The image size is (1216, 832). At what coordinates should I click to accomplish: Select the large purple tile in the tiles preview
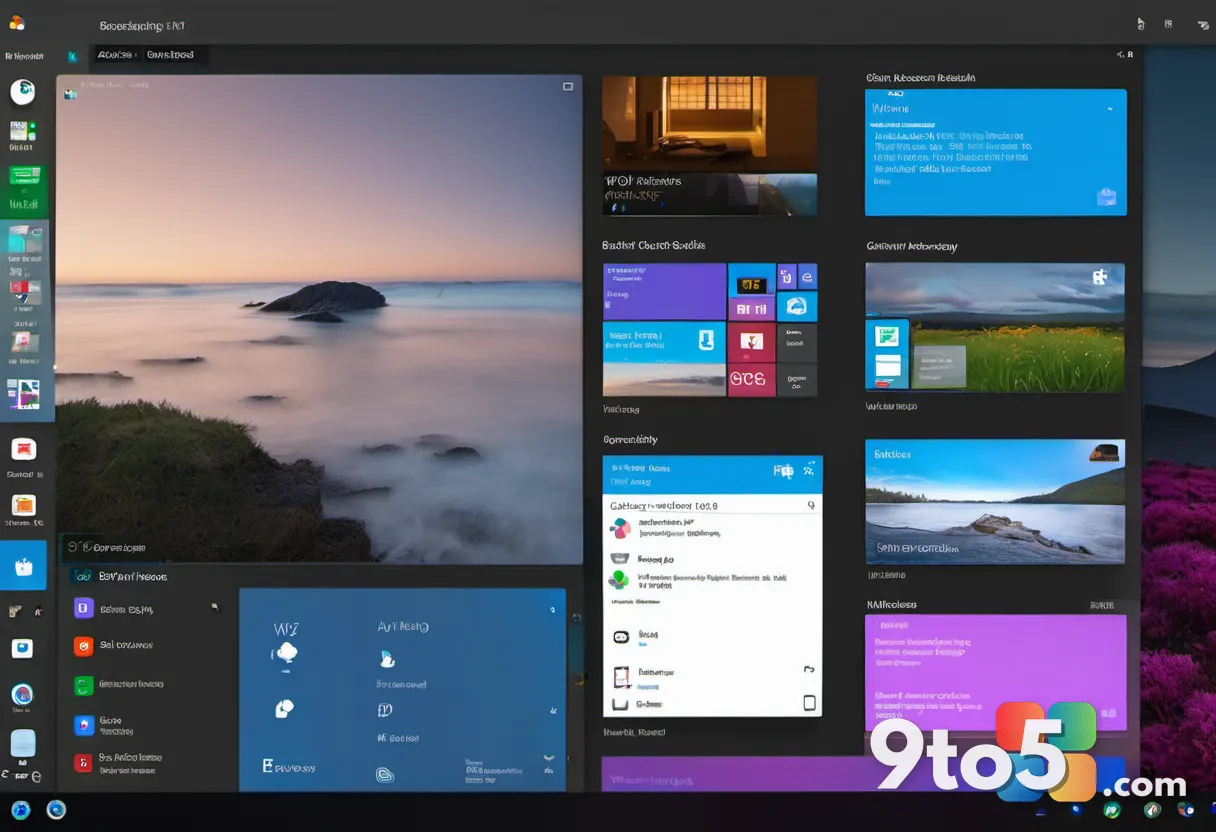click(664, 291)
